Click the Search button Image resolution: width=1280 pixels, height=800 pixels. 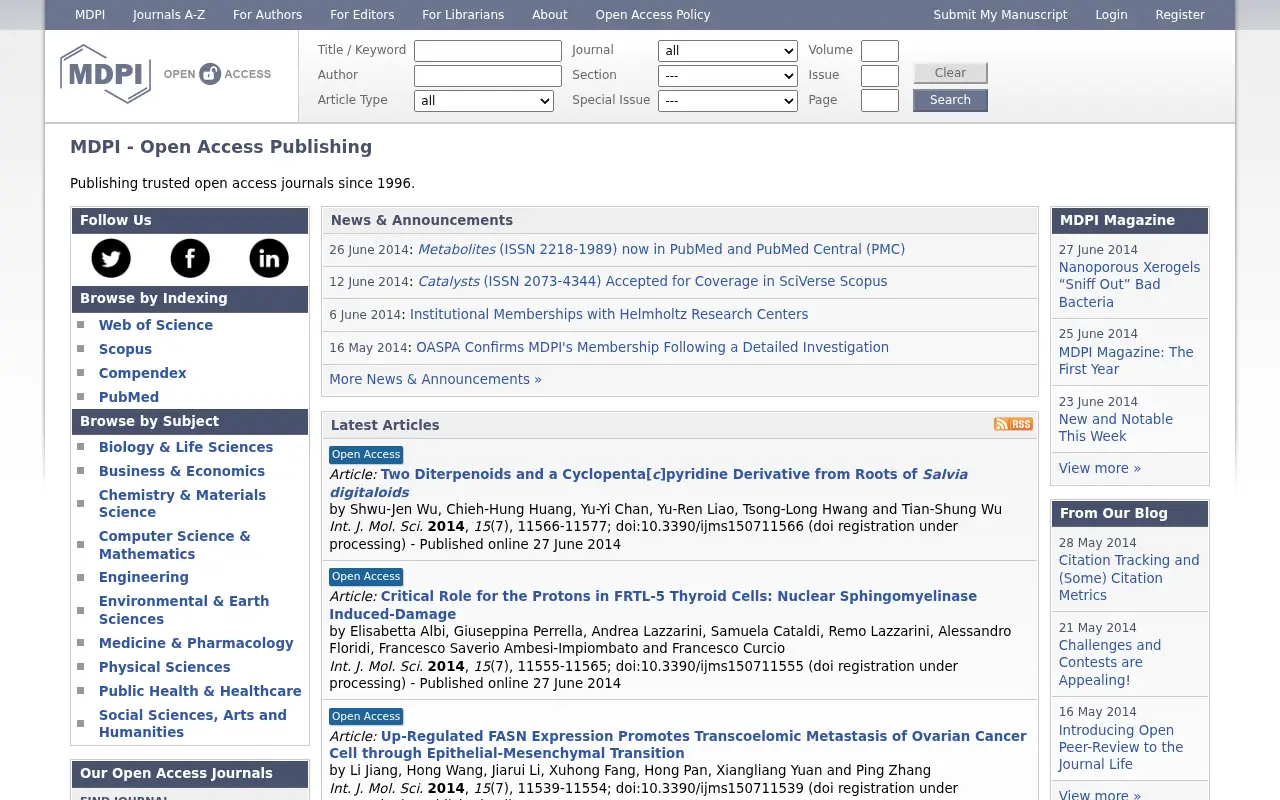(x=950, y=100)
